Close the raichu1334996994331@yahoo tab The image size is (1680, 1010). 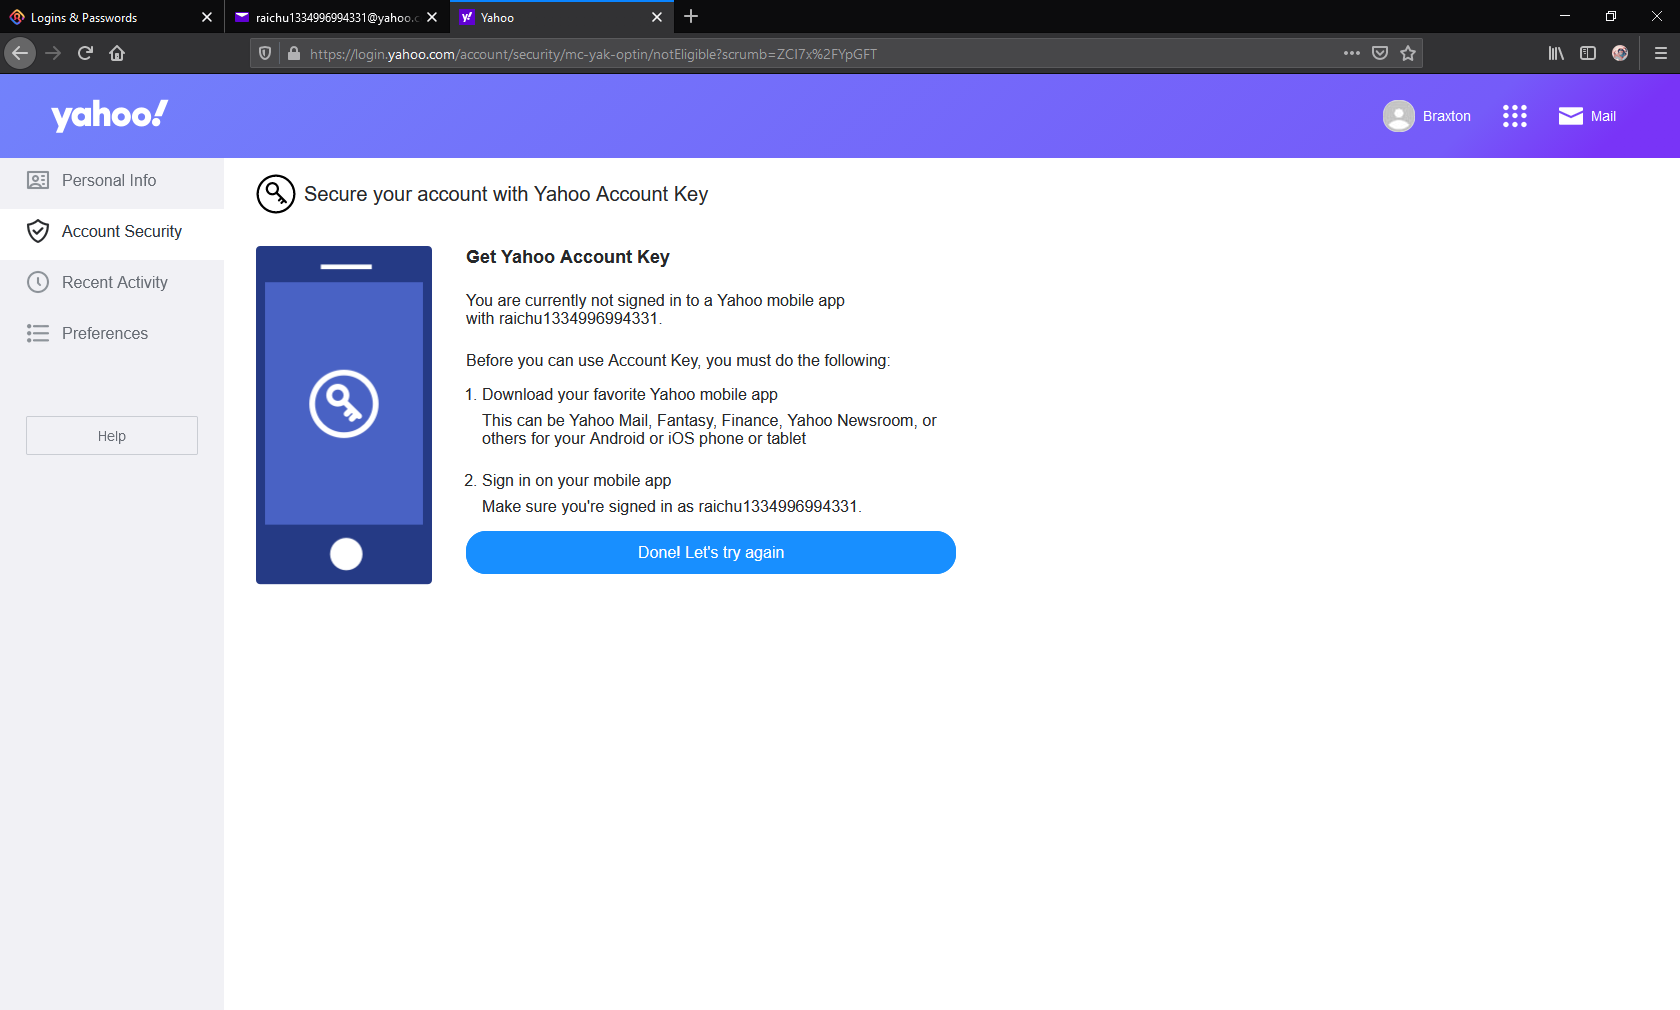pos(432,17)
